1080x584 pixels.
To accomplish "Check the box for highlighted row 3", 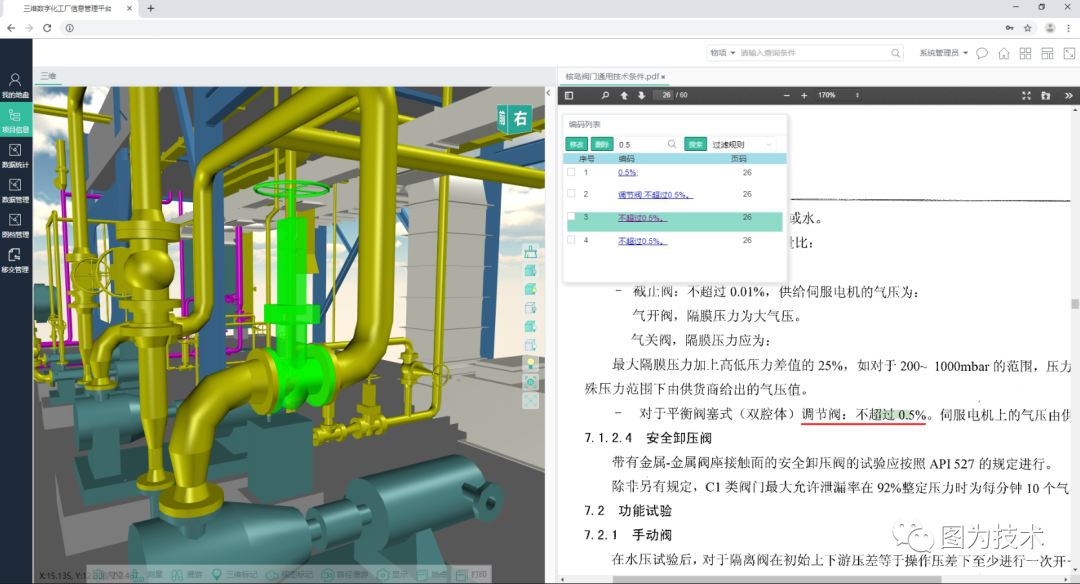I will 571,217.
